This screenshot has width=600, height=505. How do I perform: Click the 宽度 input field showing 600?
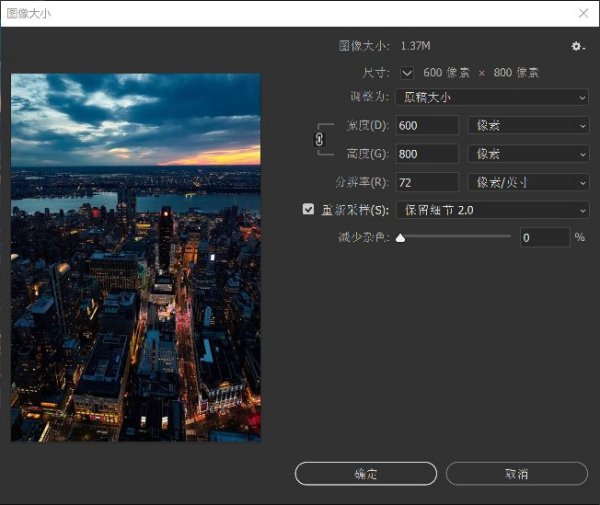coord(427,125)
